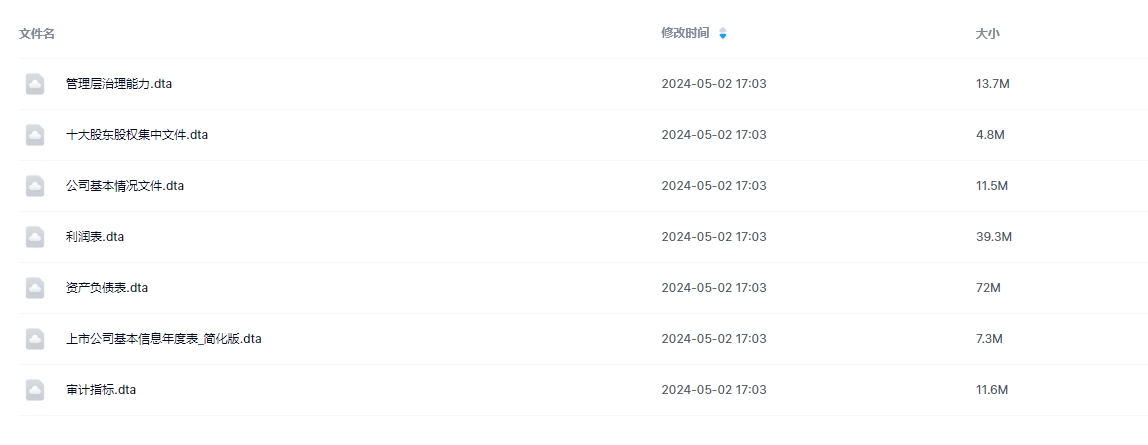
Task: Click the icon beside 上市公司基本信息年度表_简化版.dta
Action: 35,339
